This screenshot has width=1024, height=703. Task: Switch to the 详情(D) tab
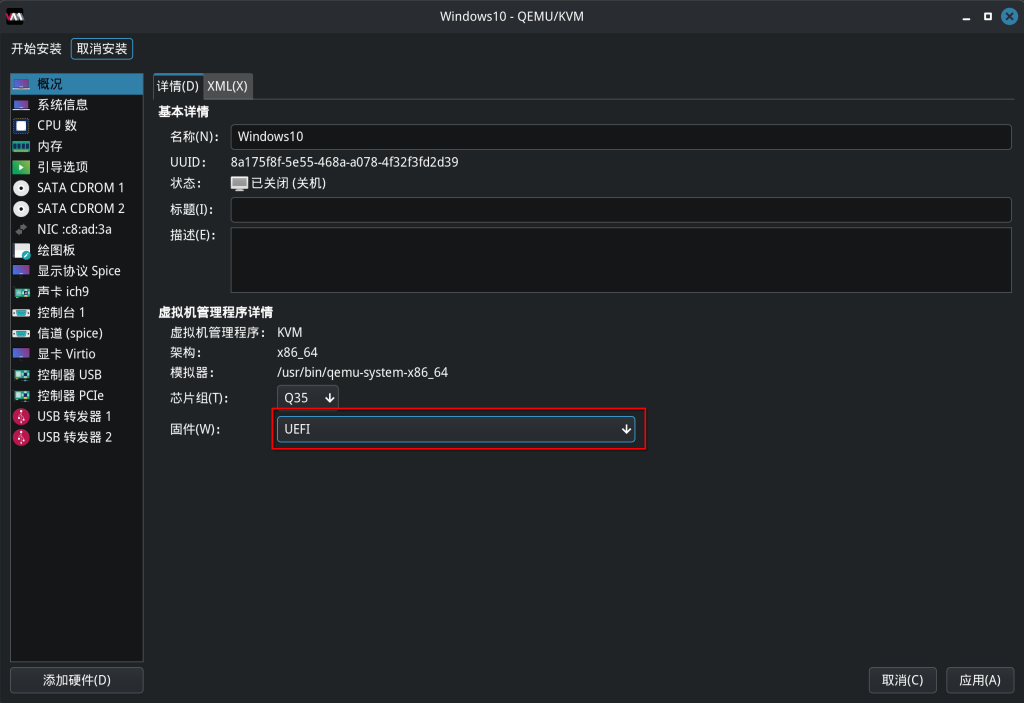coord(178,87)
